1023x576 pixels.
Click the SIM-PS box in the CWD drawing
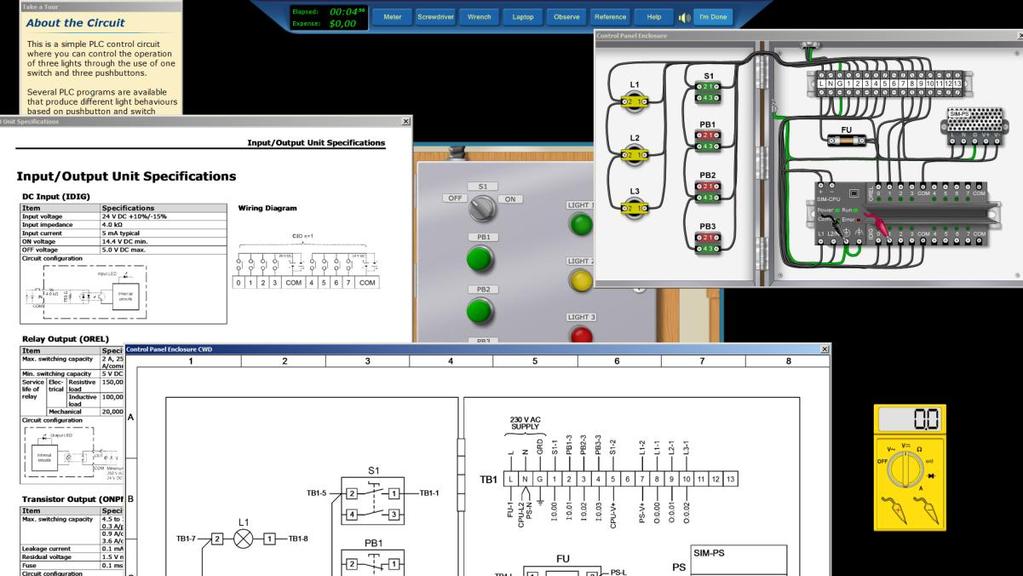point(739,561)
